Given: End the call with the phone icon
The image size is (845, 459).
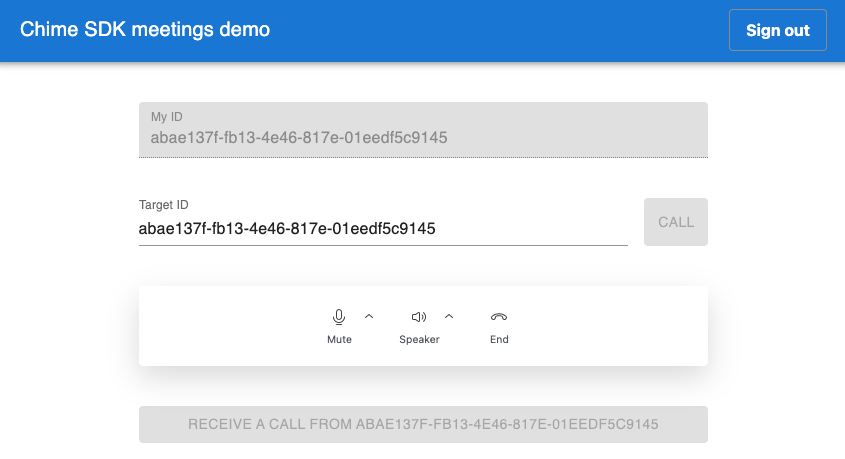Looking at the screenshot, I should 499,317.
